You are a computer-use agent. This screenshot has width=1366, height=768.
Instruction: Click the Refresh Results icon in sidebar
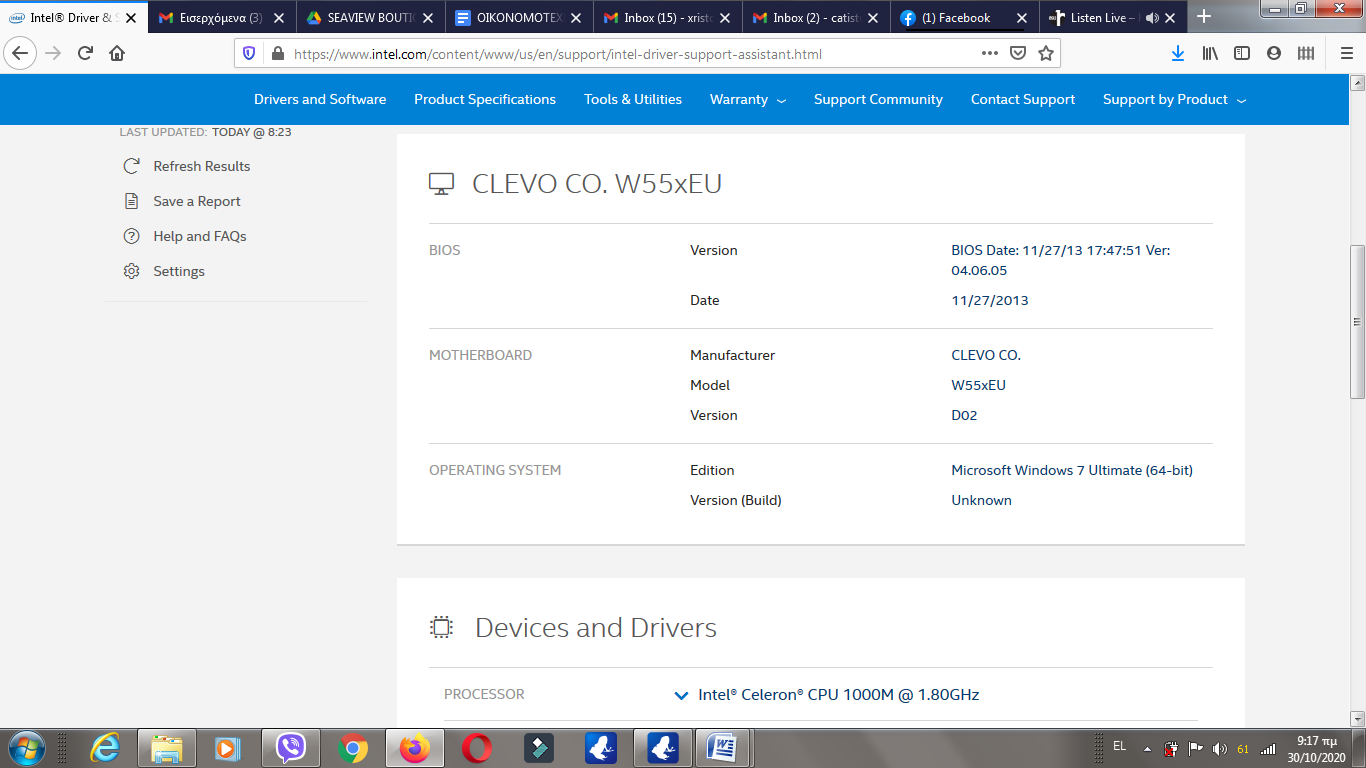[131, 166]
